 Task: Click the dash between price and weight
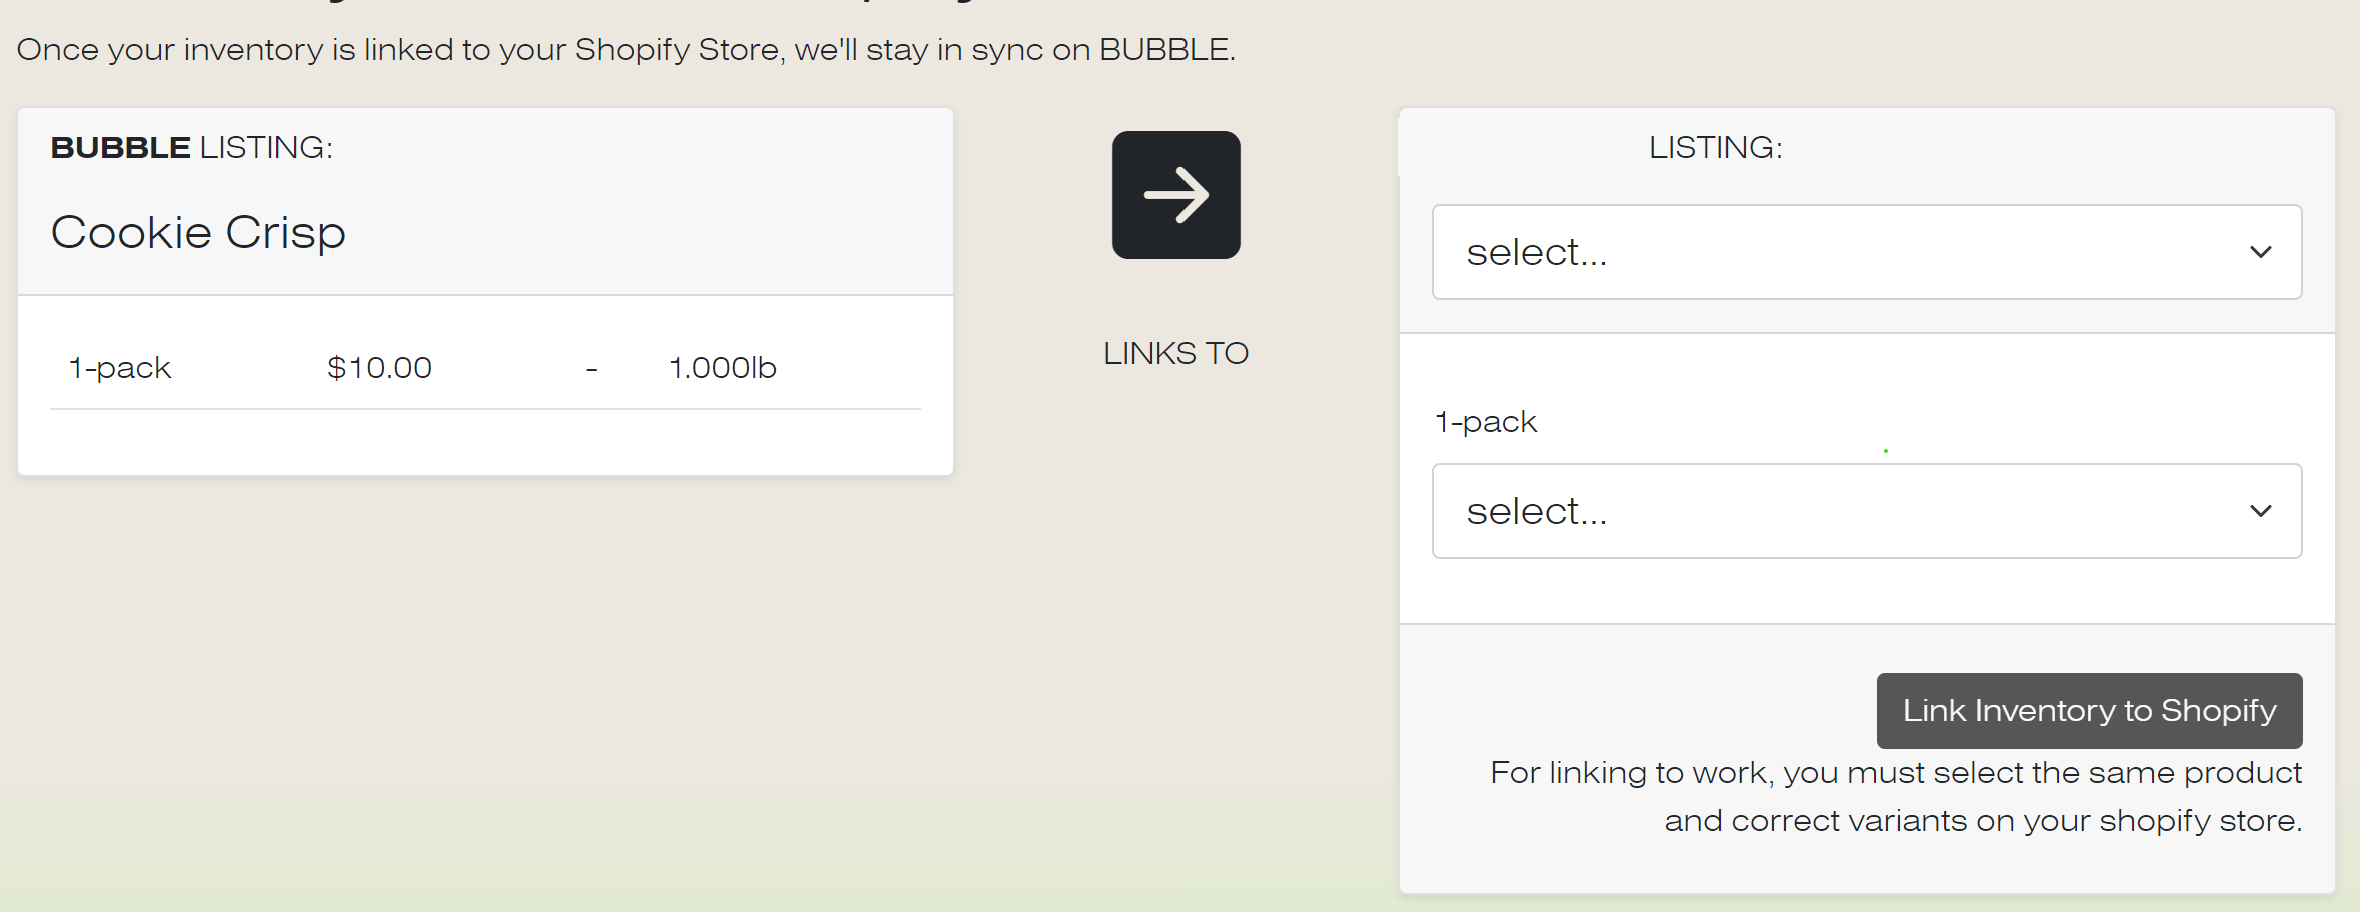tap(592, 370)
